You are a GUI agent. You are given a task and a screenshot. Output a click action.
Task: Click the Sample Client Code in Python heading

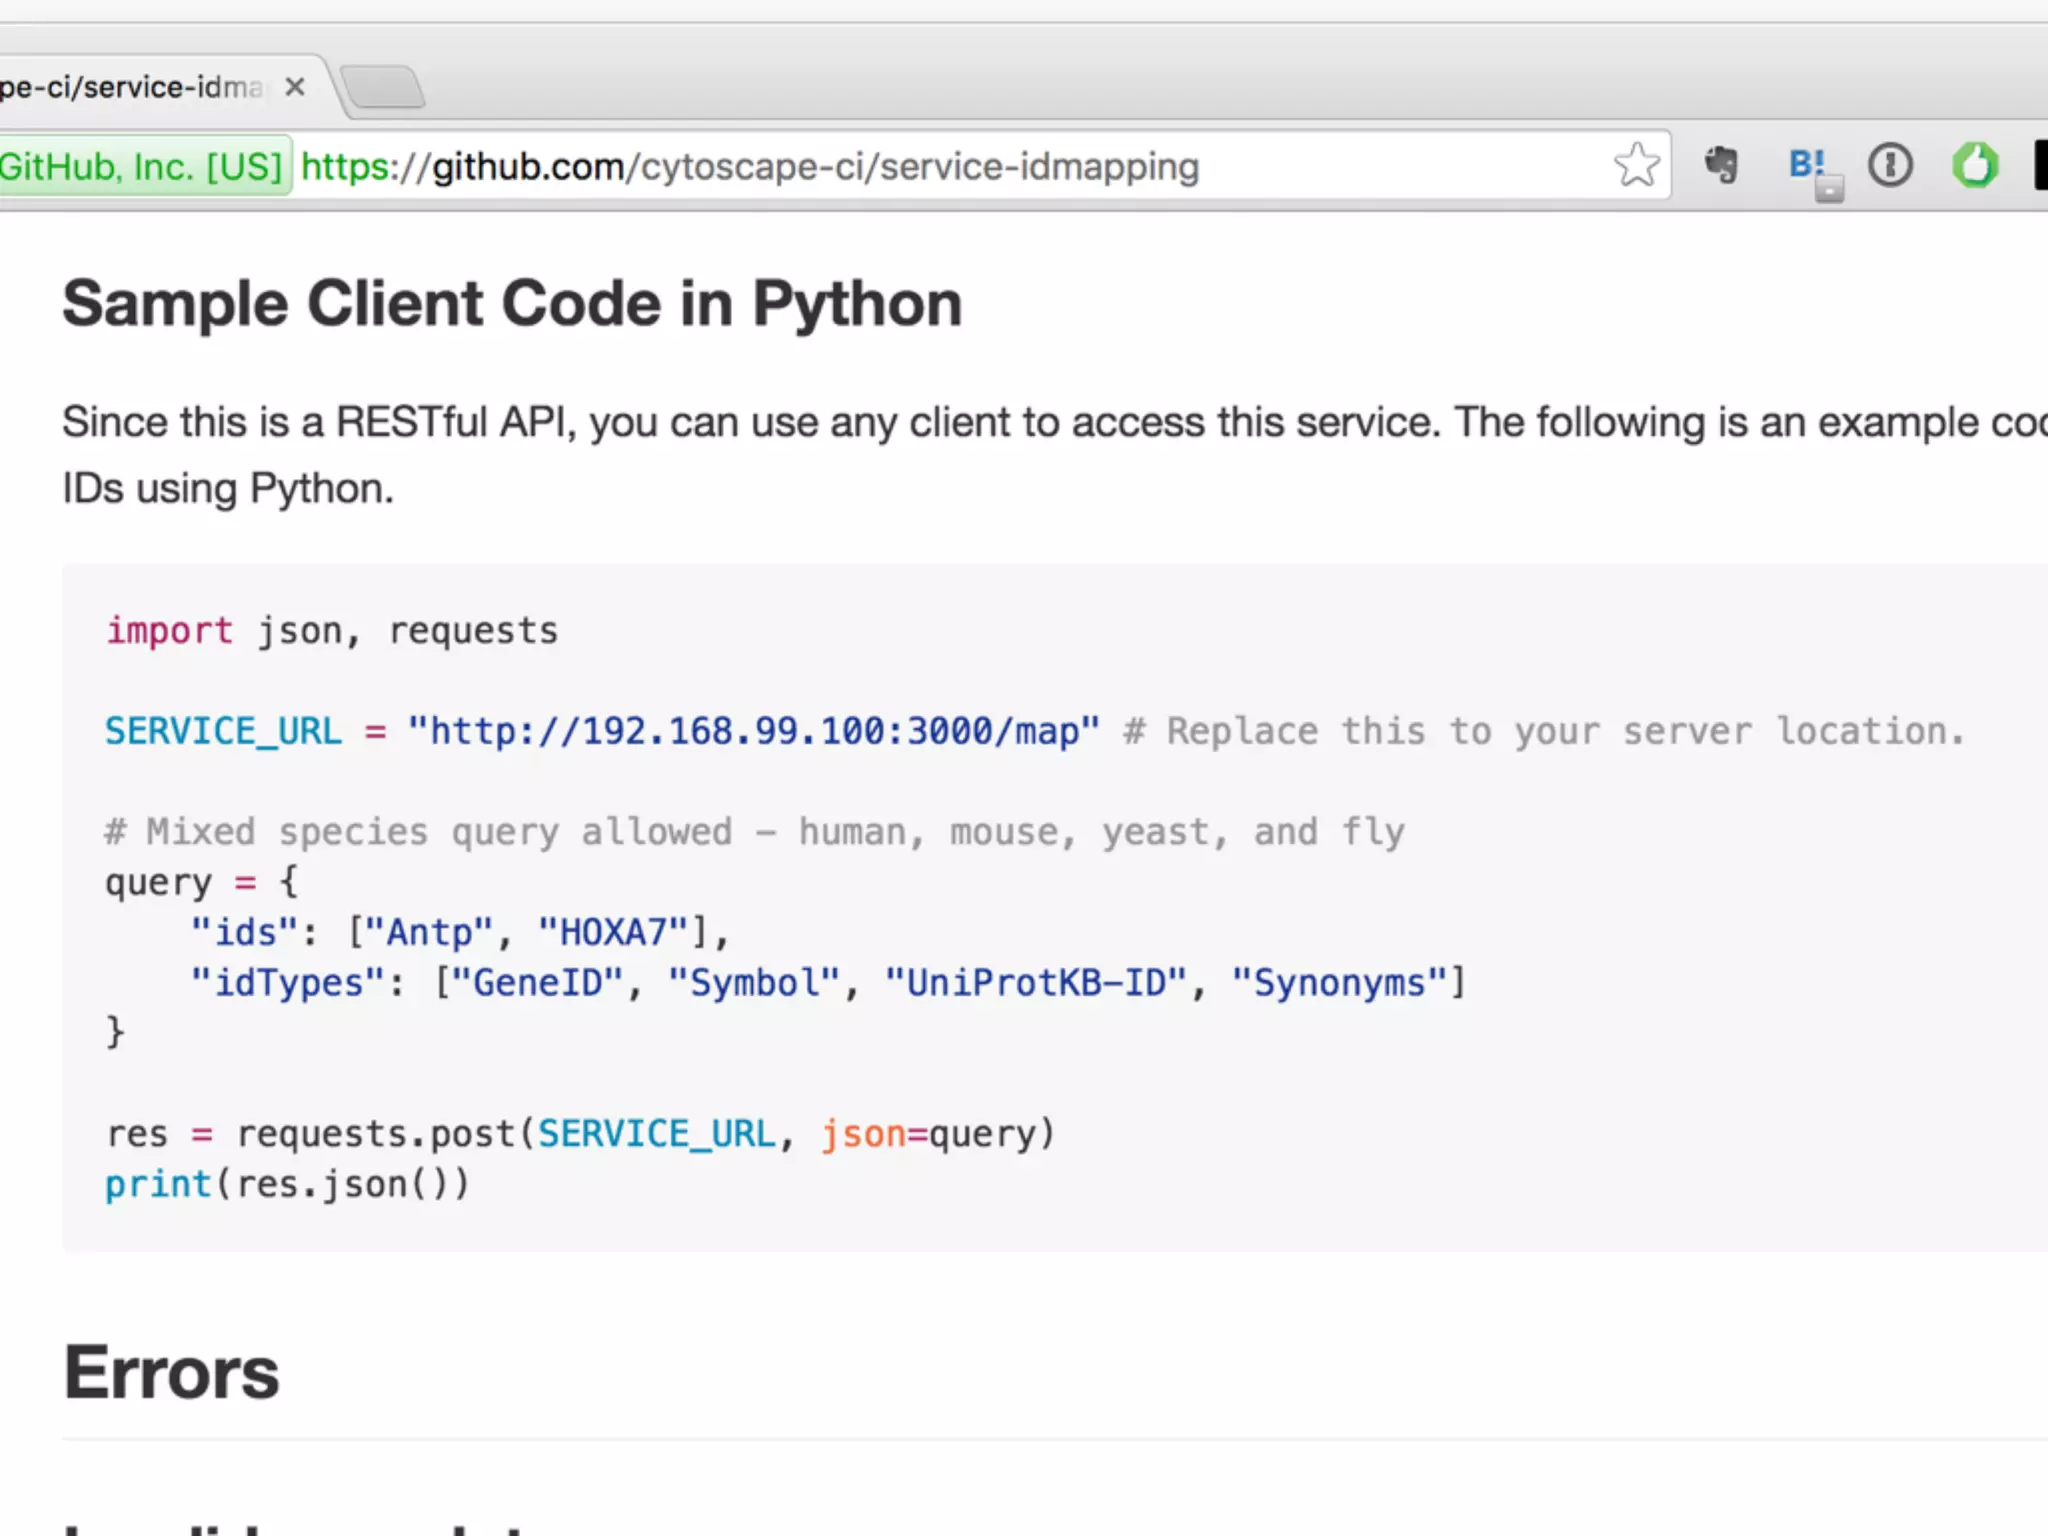[512, 304]
